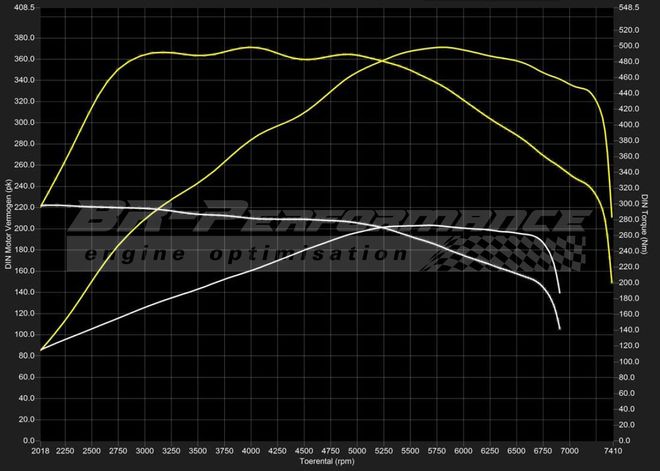Click the 'Toerental (rpm)' x-axis title

[326, 462]
